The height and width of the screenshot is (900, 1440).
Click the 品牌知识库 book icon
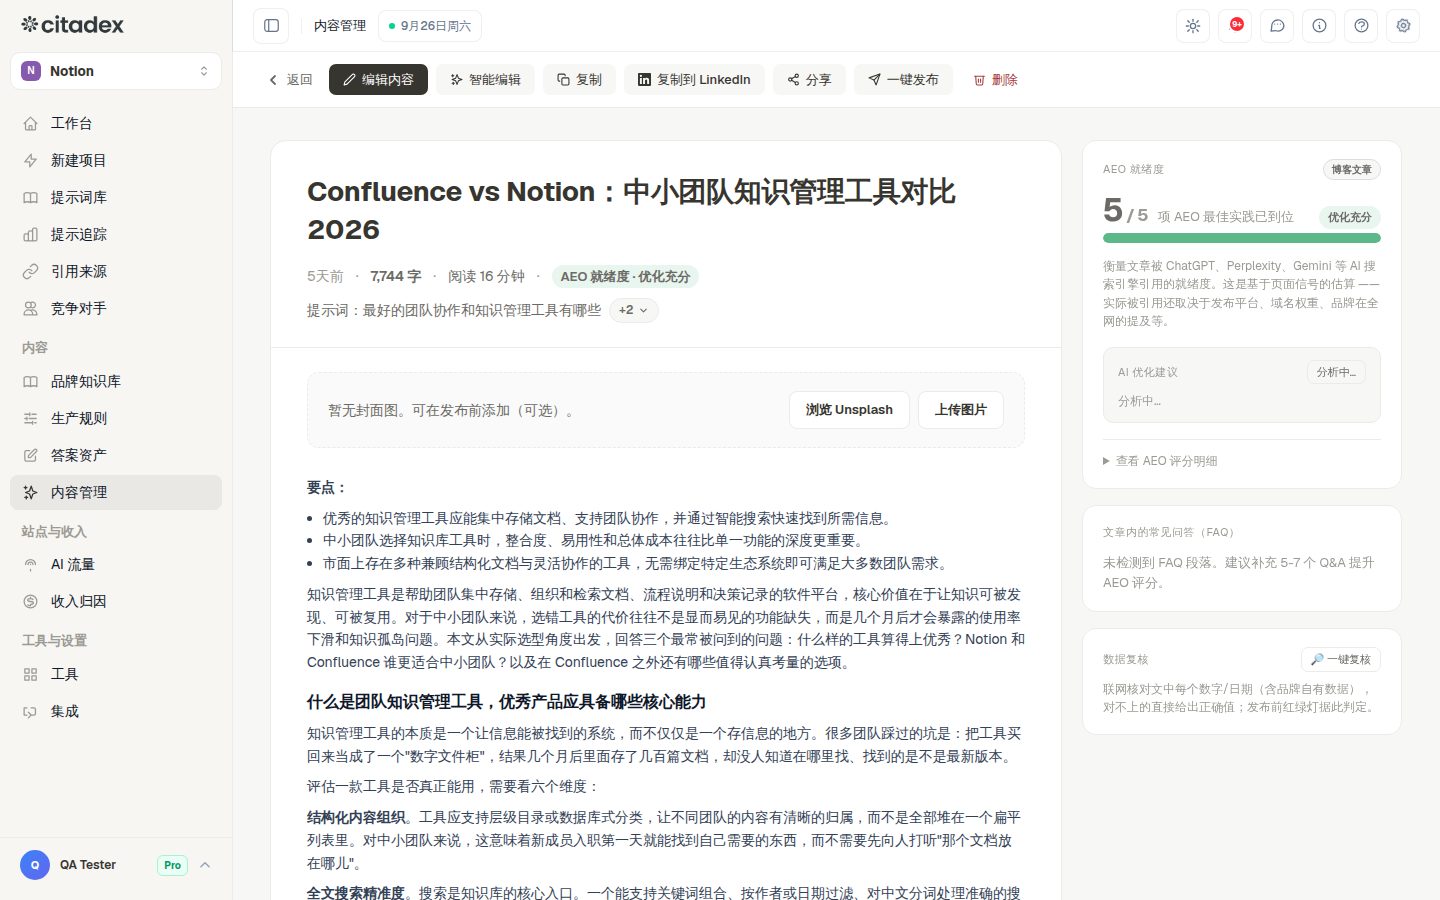30,381
